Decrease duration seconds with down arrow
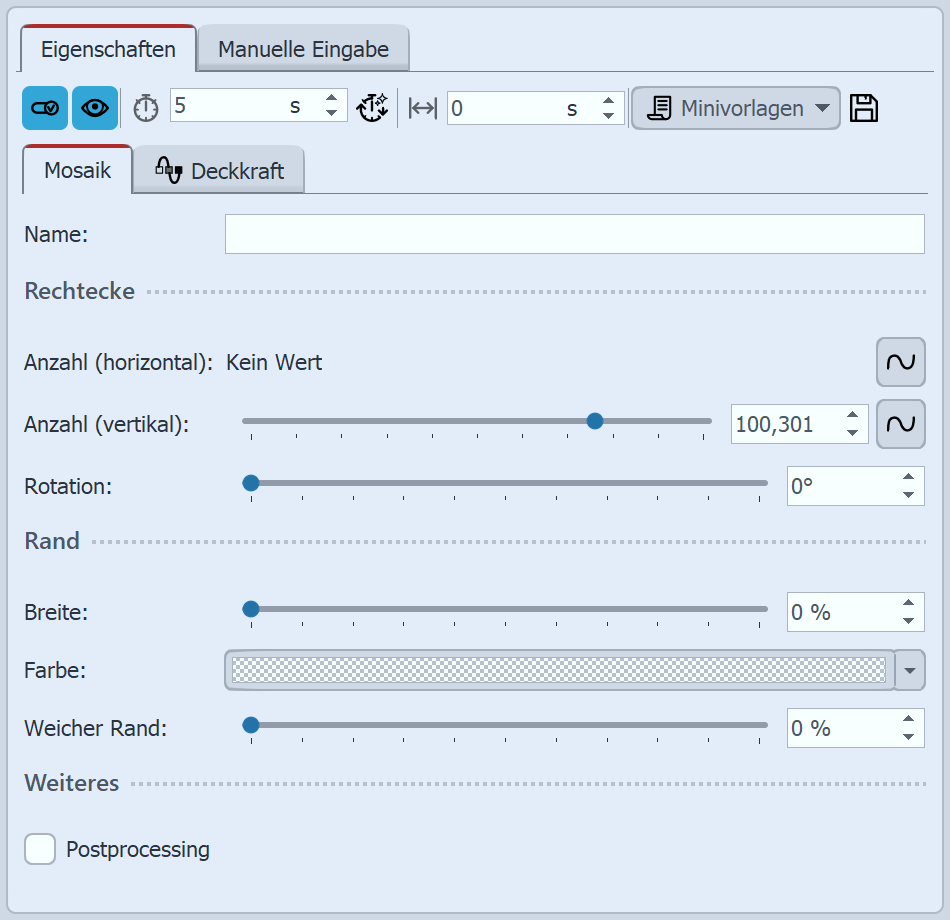950x920 pixels. tap(332, 114)
